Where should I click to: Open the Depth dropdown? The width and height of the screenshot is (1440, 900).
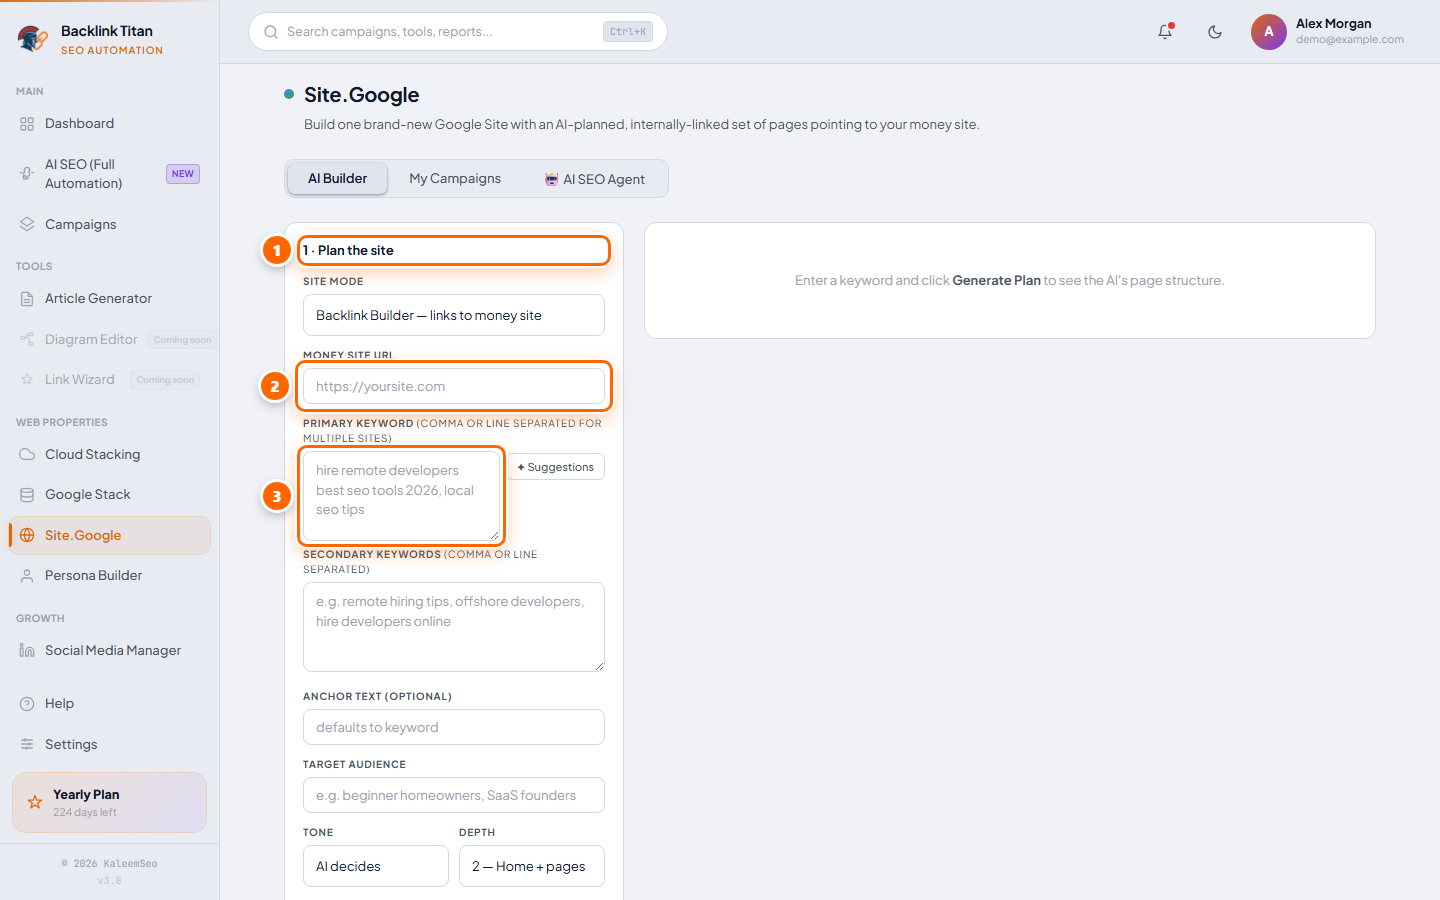coord(532,866)
